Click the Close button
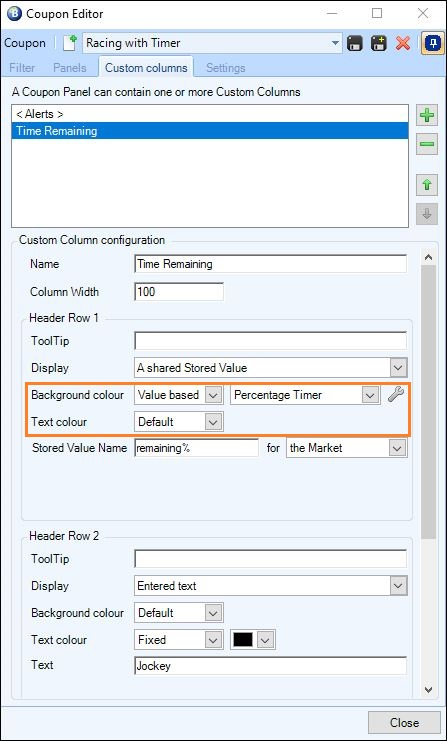The width and height of the screenshot is (447, 741). [404, 723]
